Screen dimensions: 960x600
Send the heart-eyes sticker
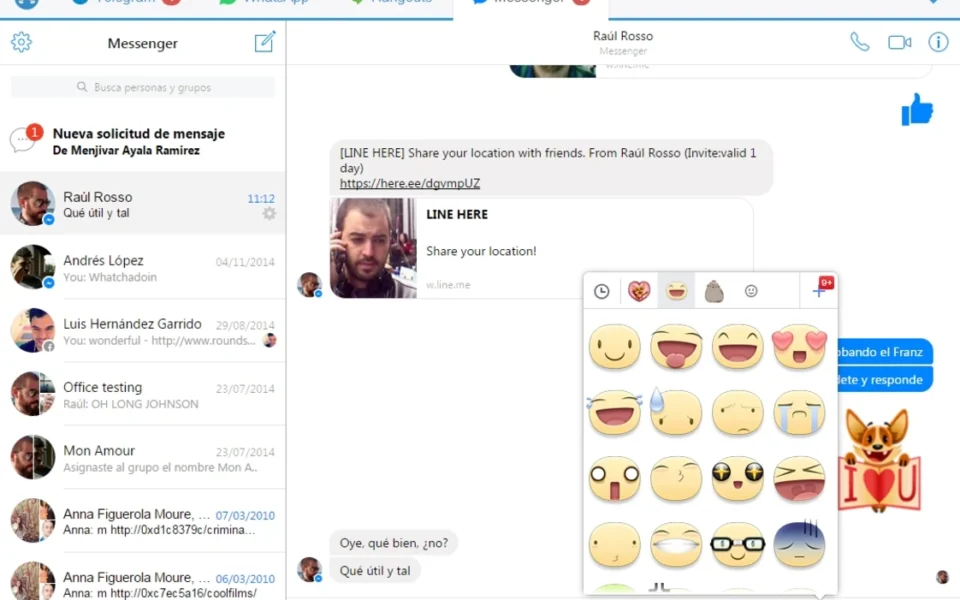pyautogui.click(x=799, y=347)
